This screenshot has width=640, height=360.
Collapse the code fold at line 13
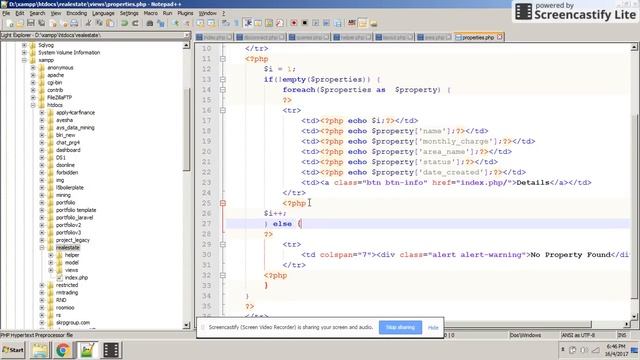(222, 79)
